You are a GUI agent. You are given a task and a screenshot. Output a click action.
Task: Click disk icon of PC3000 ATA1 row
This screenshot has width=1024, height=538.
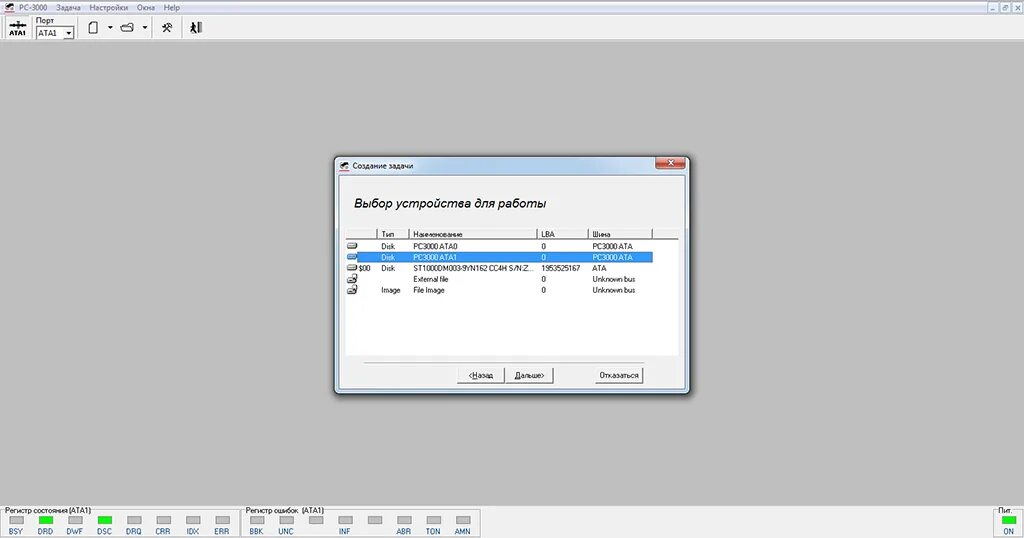[352, 257]
